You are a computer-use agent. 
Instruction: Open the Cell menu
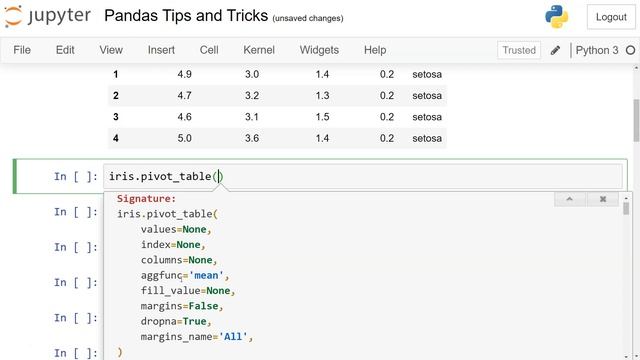click(x=209, y=50)
